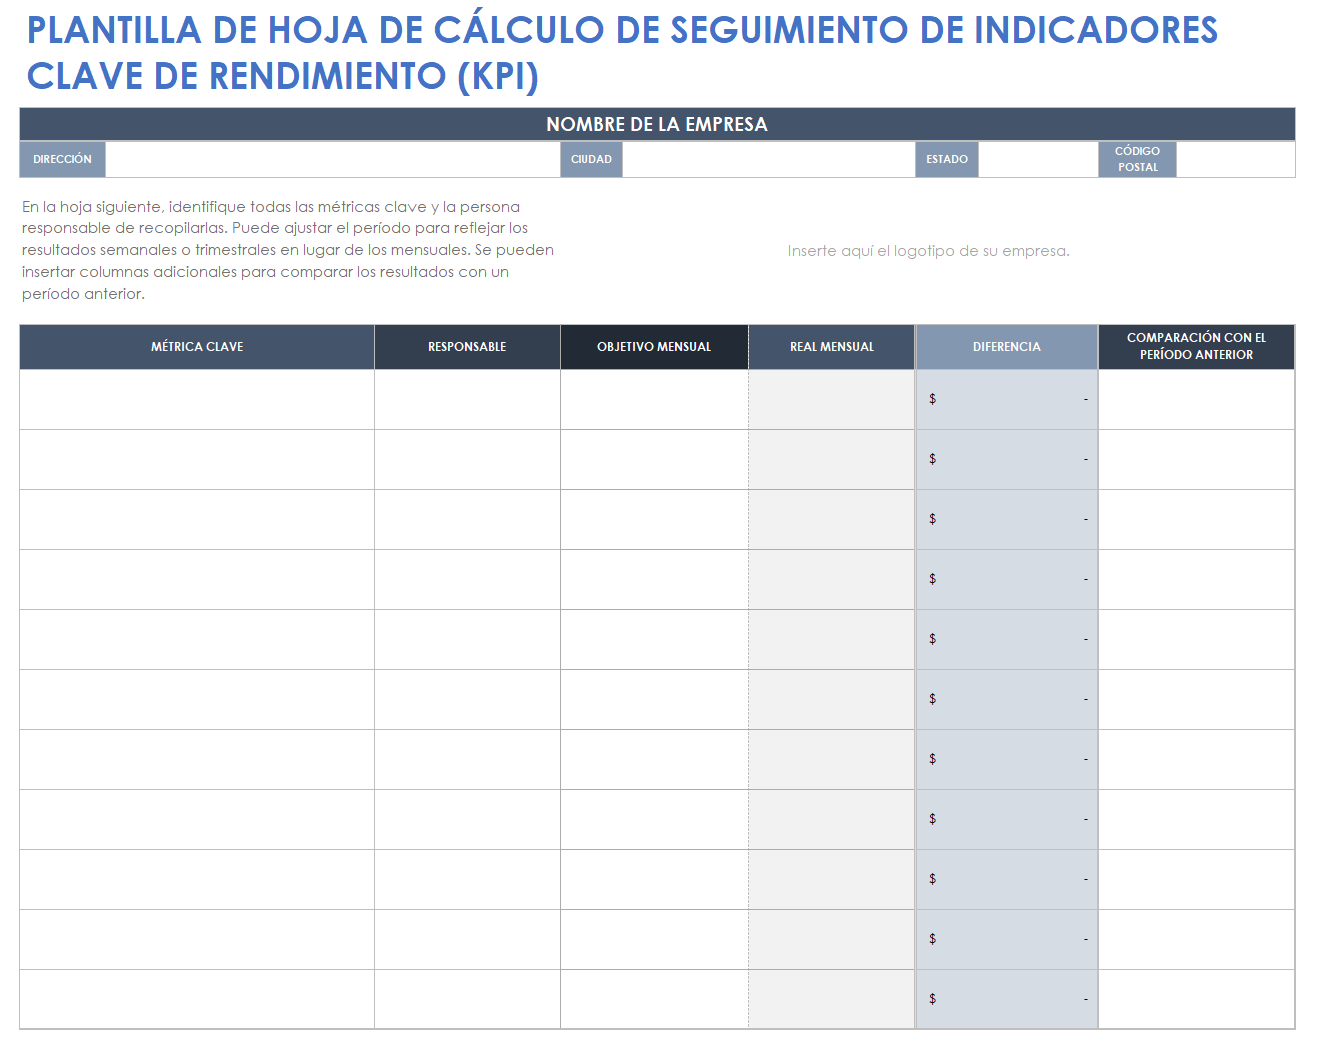Select the REAL MENSUAL column header

tap(832, 347)
